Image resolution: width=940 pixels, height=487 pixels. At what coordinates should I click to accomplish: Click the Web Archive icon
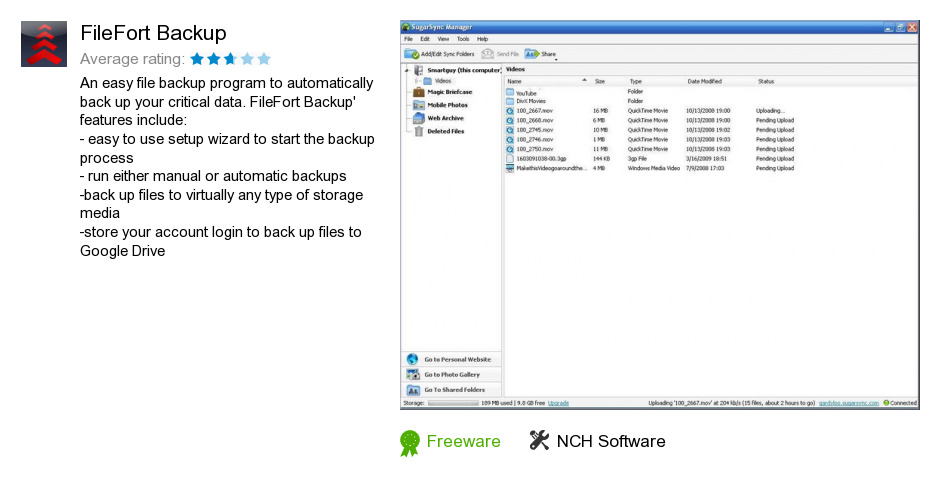(418, 118)
